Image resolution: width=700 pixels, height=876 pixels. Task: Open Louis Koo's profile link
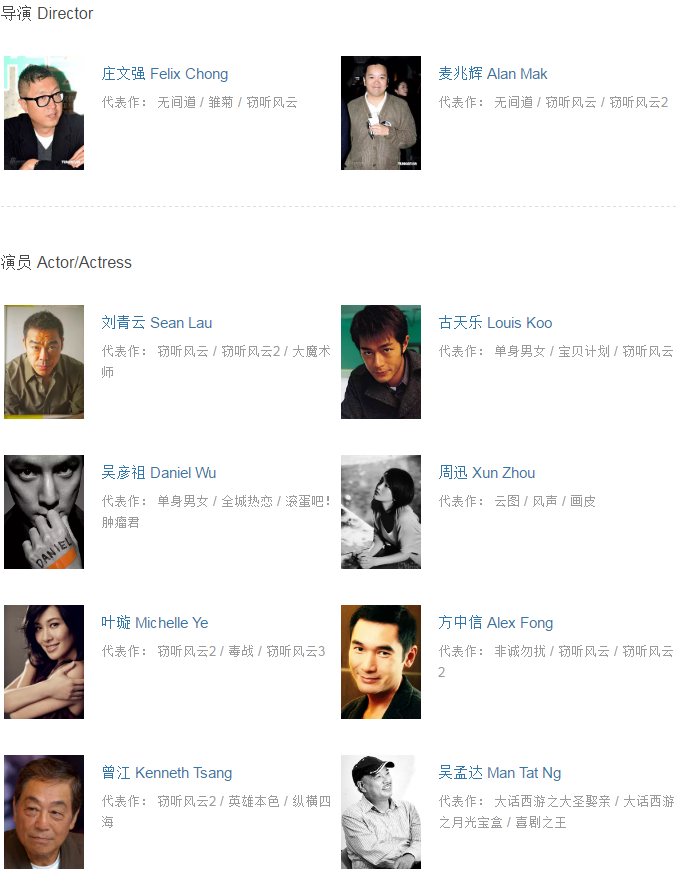tap(495, 323)
